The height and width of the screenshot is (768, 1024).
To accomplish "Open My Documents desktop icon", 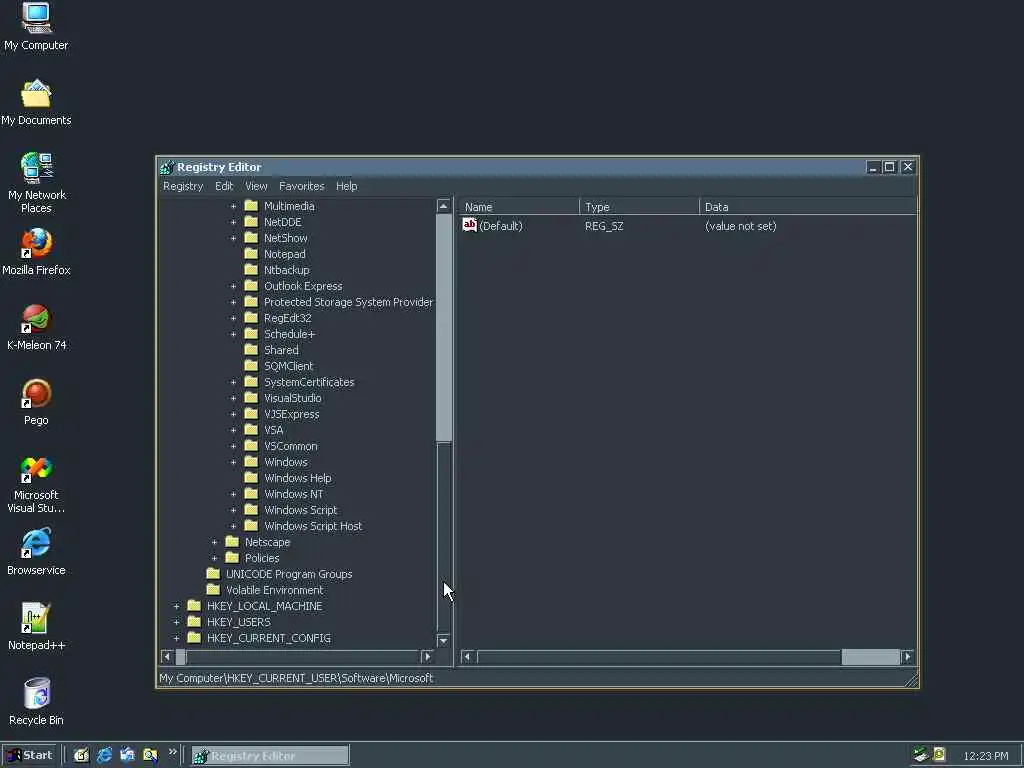I will (x=36, y=103).
